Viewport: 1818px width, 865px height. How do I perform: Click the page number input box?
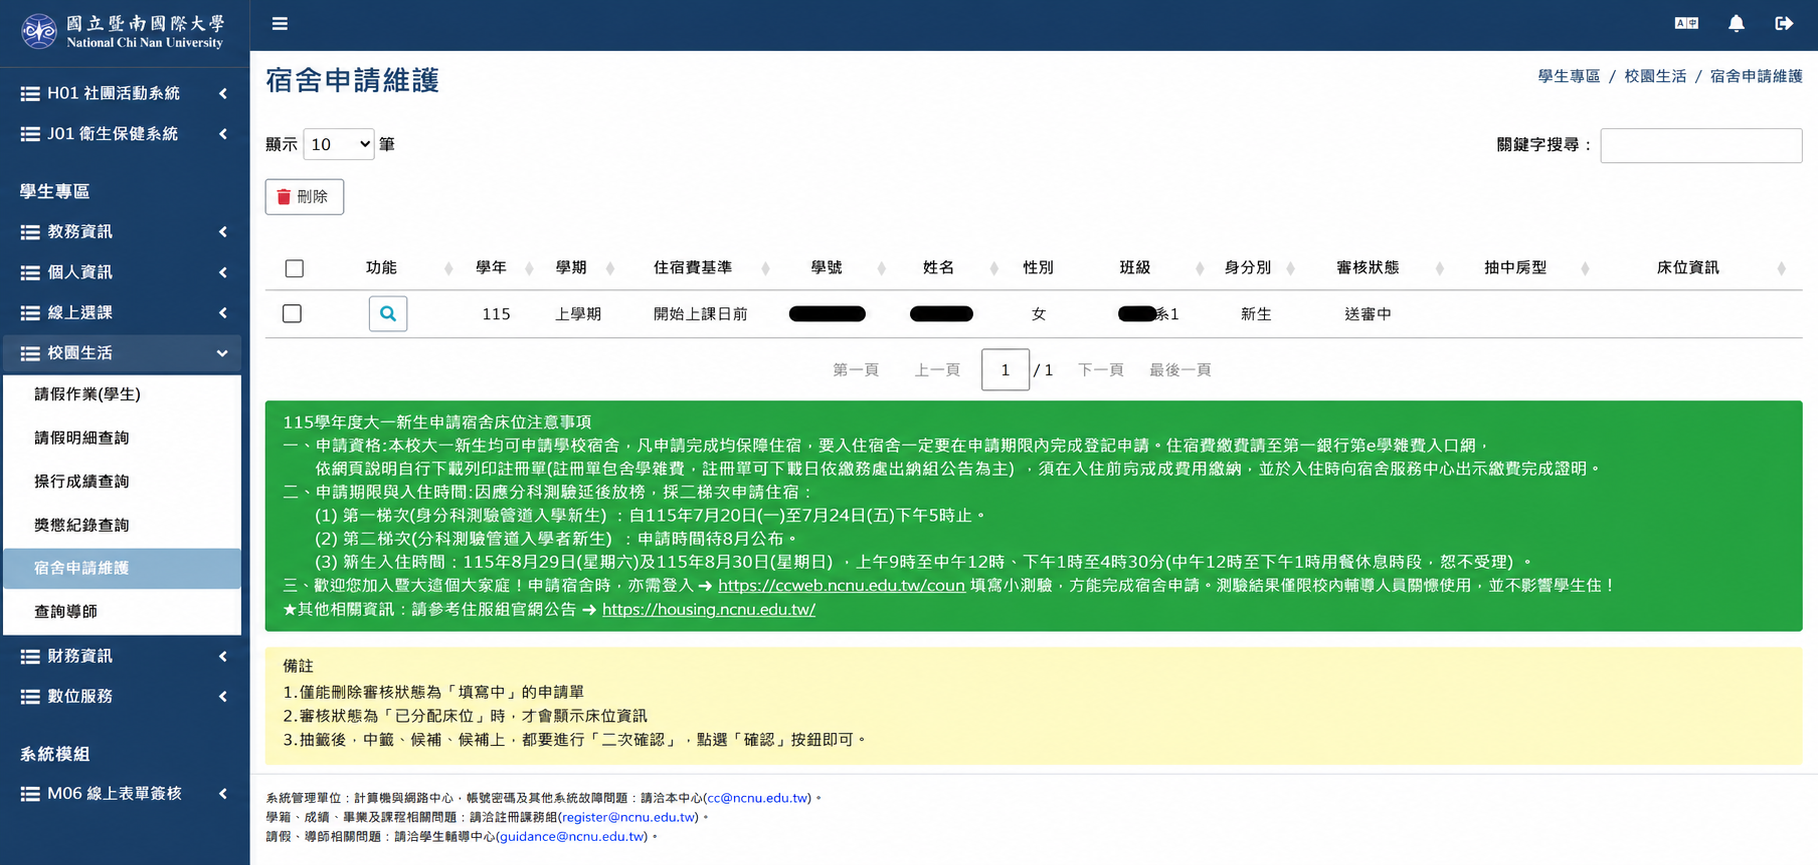pyautogui.click(x=1005, y=370)
